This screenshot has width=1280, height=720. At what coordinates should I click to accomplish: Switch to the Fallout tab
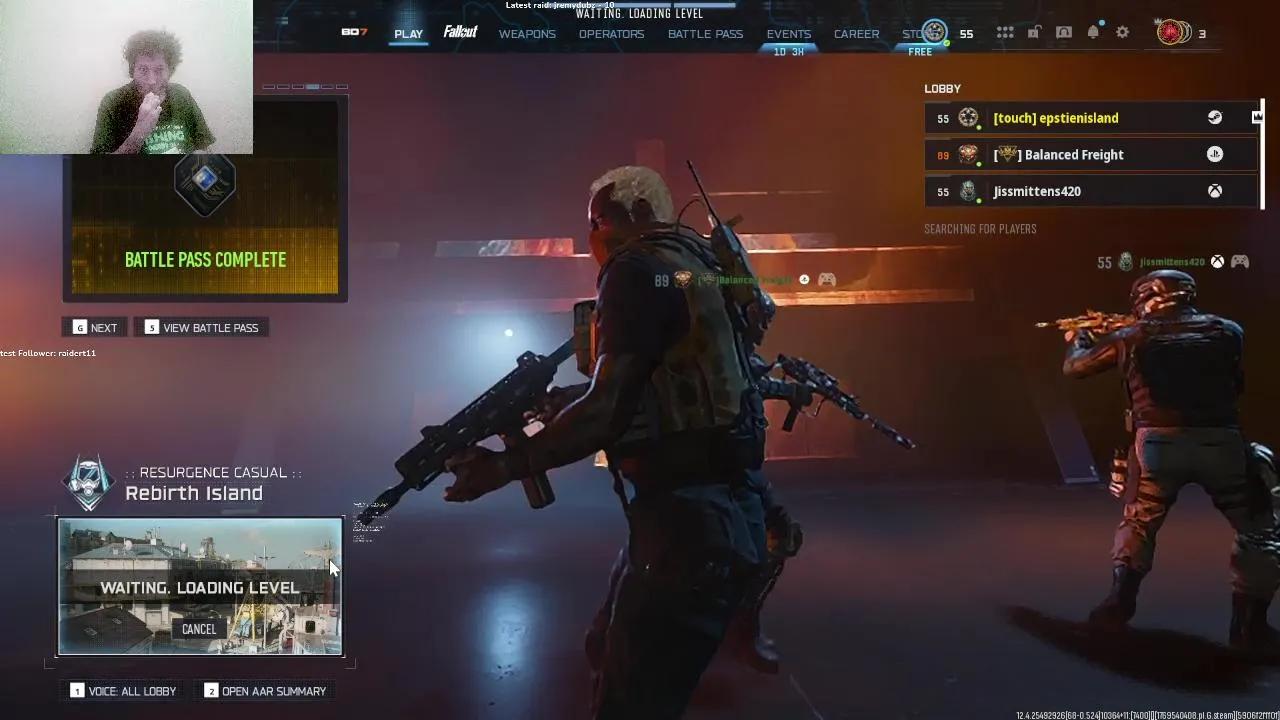pos(459,32)
